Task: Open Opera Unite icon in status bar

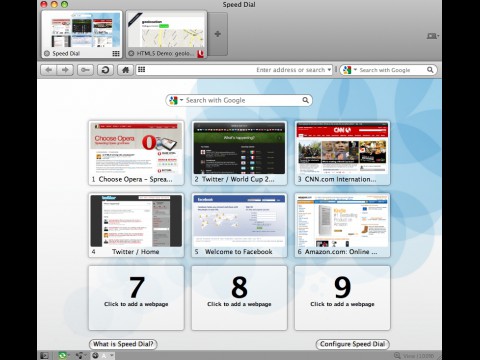Action: pyautogui.click(x=79, y=356)
